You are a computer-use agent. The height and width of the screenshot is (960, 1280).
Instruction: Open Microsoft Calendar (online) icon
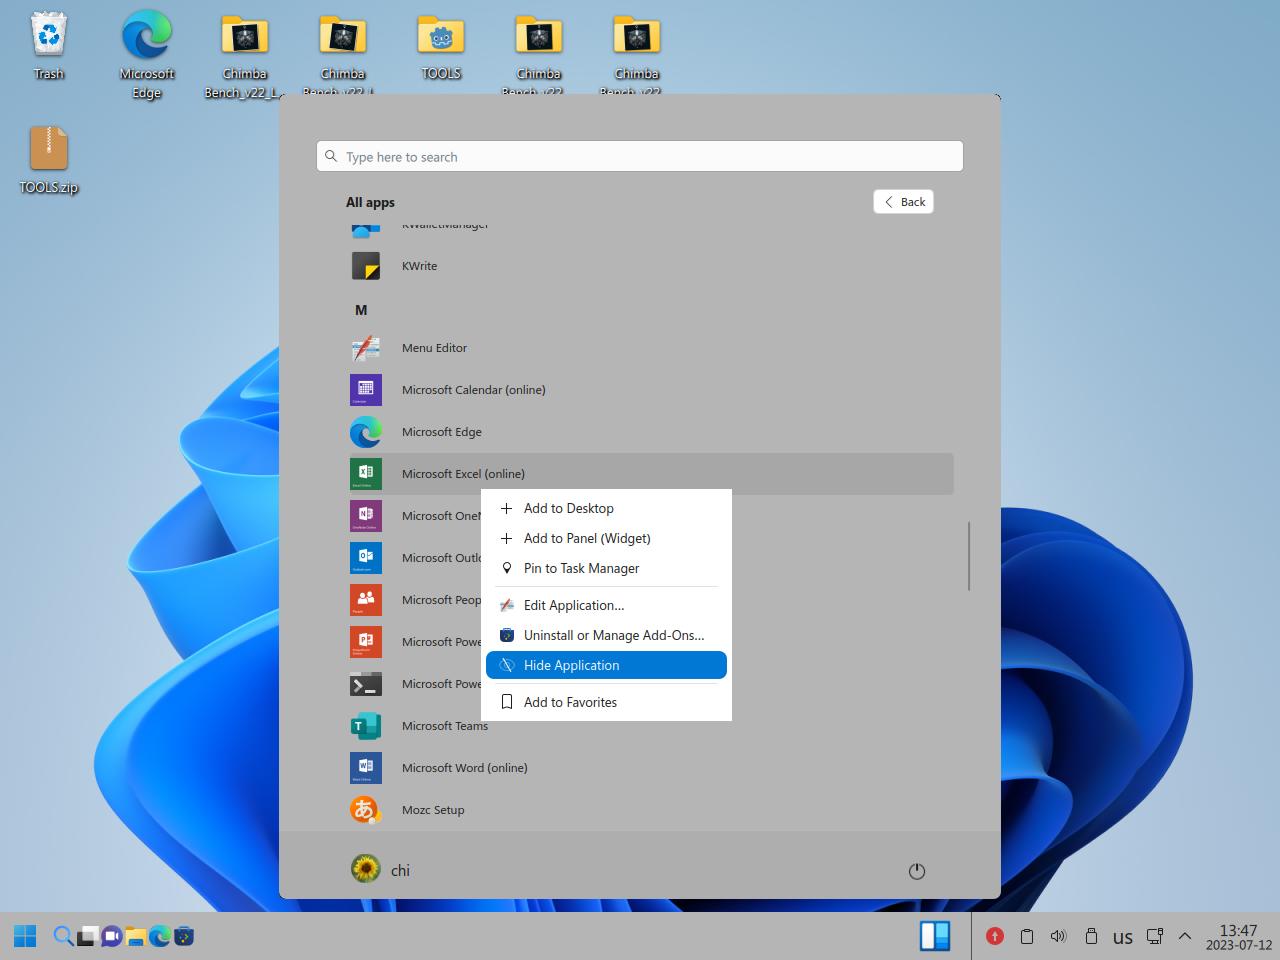[366, 390]
